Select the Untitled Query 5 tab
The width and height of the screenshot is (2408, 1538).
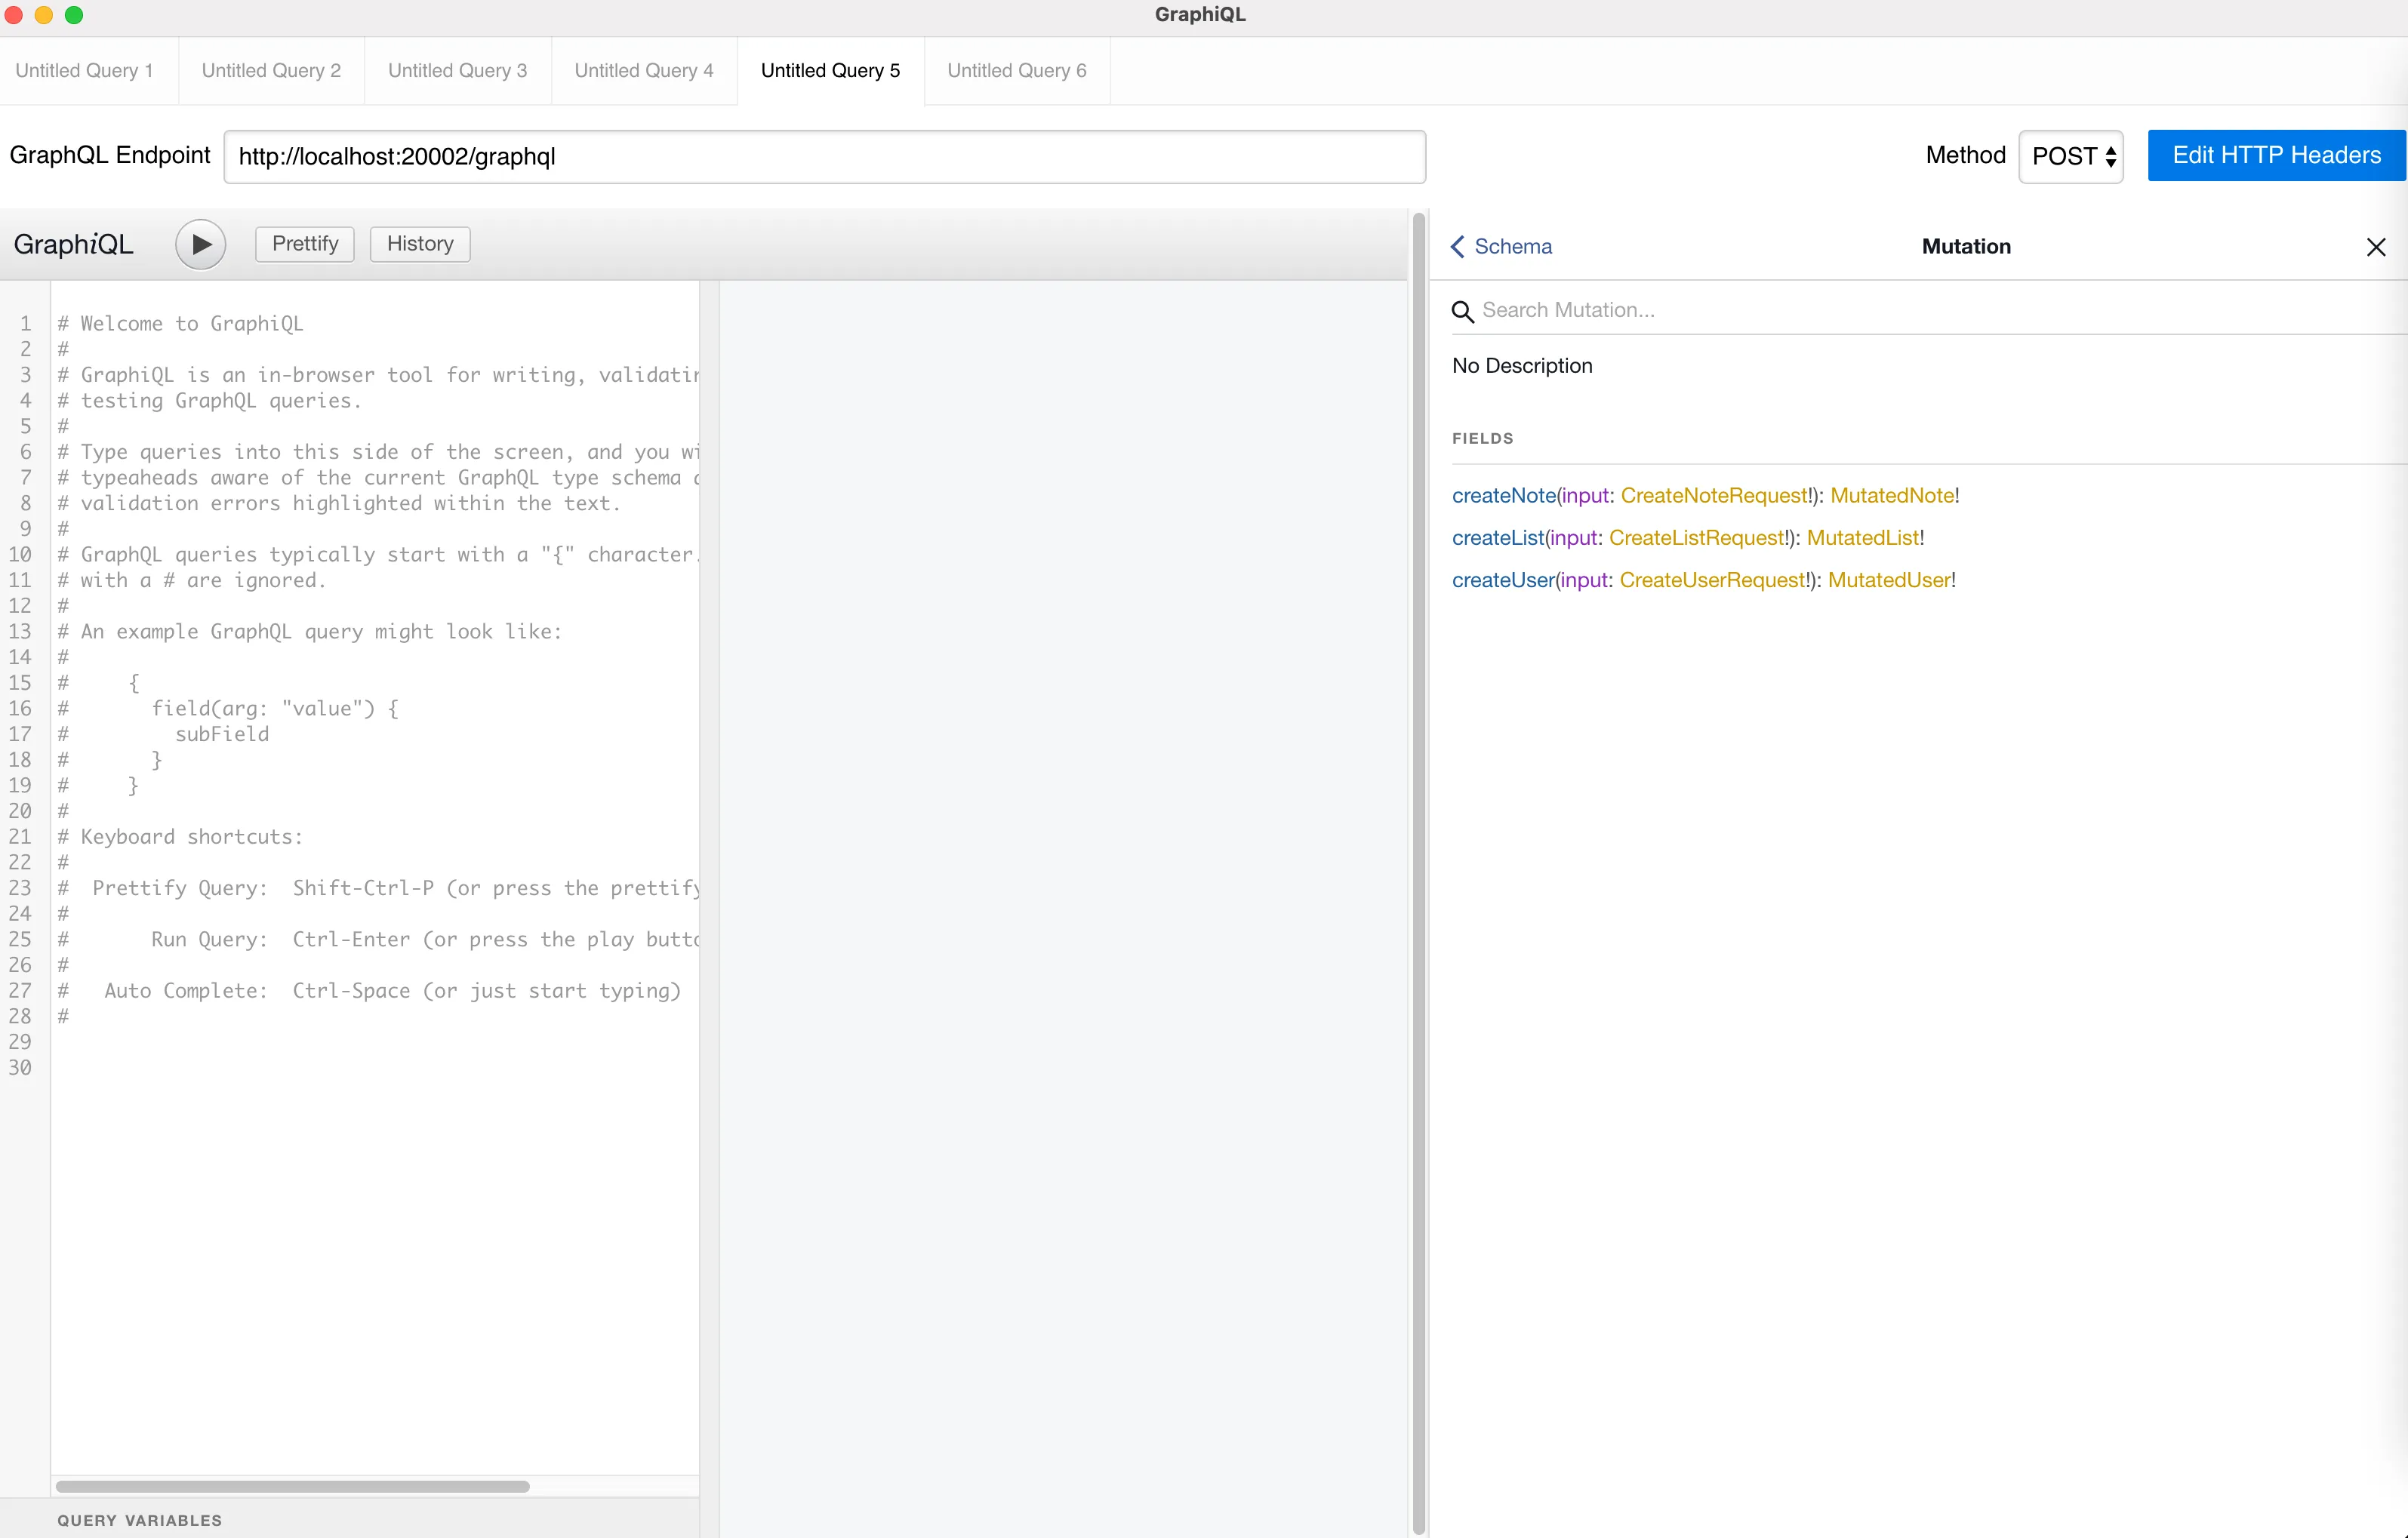[x=830, y=70]
